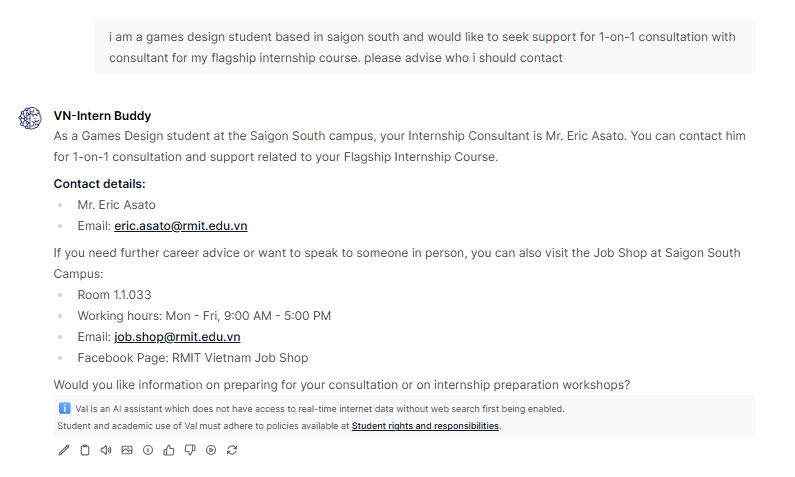Open Student rights and responsibilities link
Image resolution: width=795 pixels, height=477 pixels.
pos(425,426)
